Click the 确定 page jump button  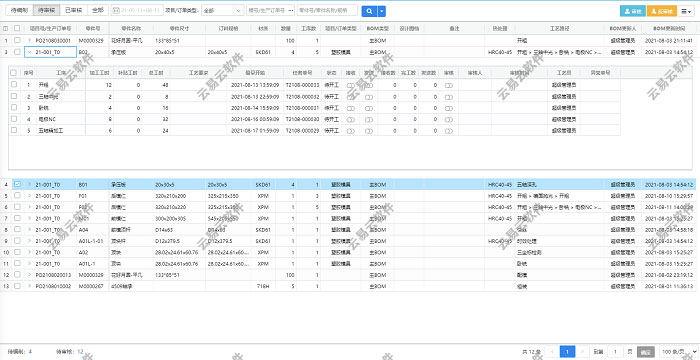point(646,352)
